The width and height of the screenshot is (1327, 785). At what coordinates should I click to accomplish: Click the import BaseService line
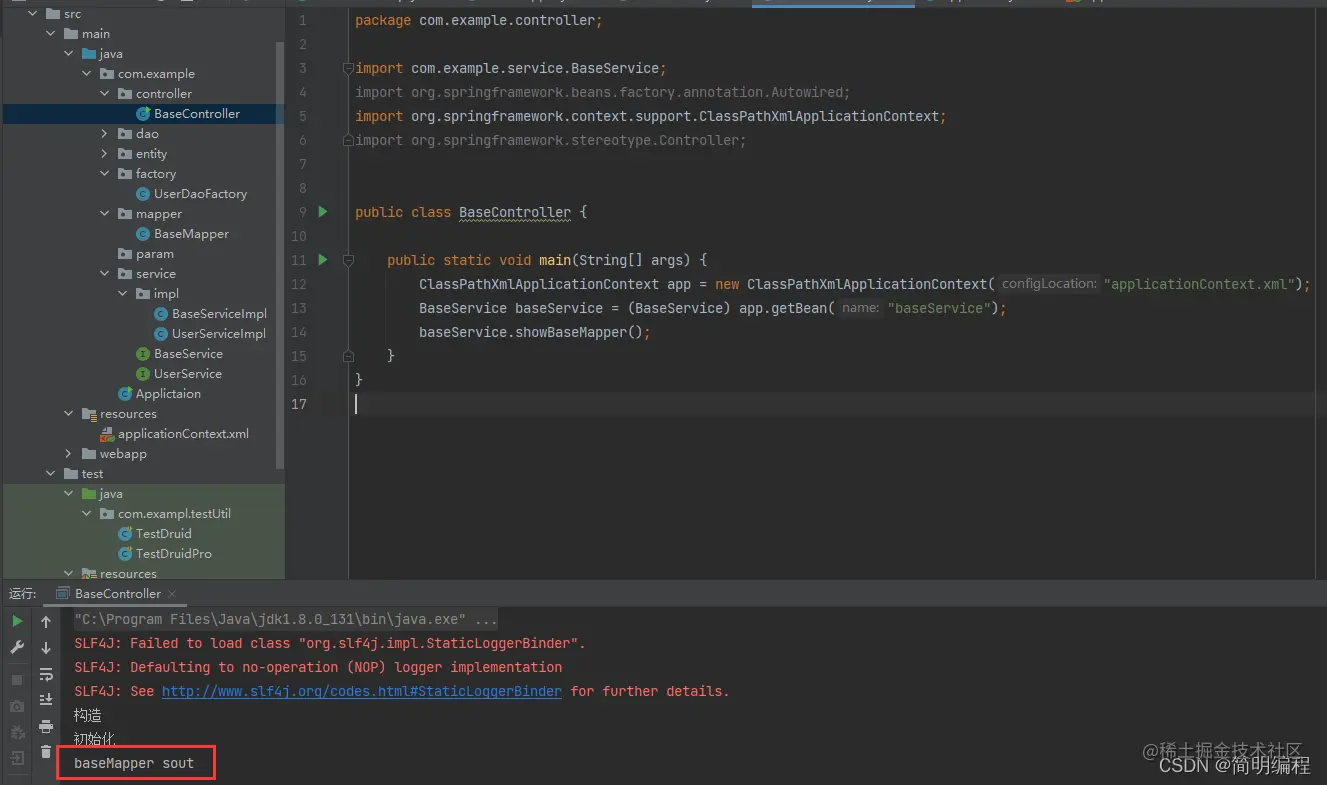pos(511,68)
